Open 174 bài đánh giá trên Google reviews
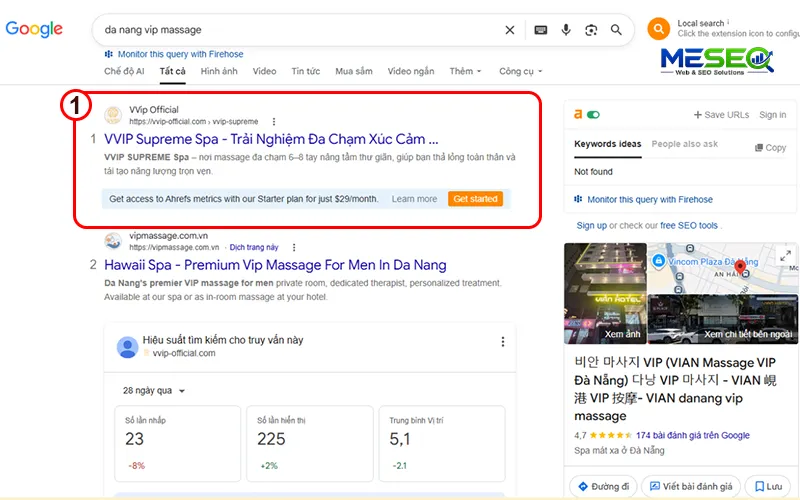 coord(692,435)
